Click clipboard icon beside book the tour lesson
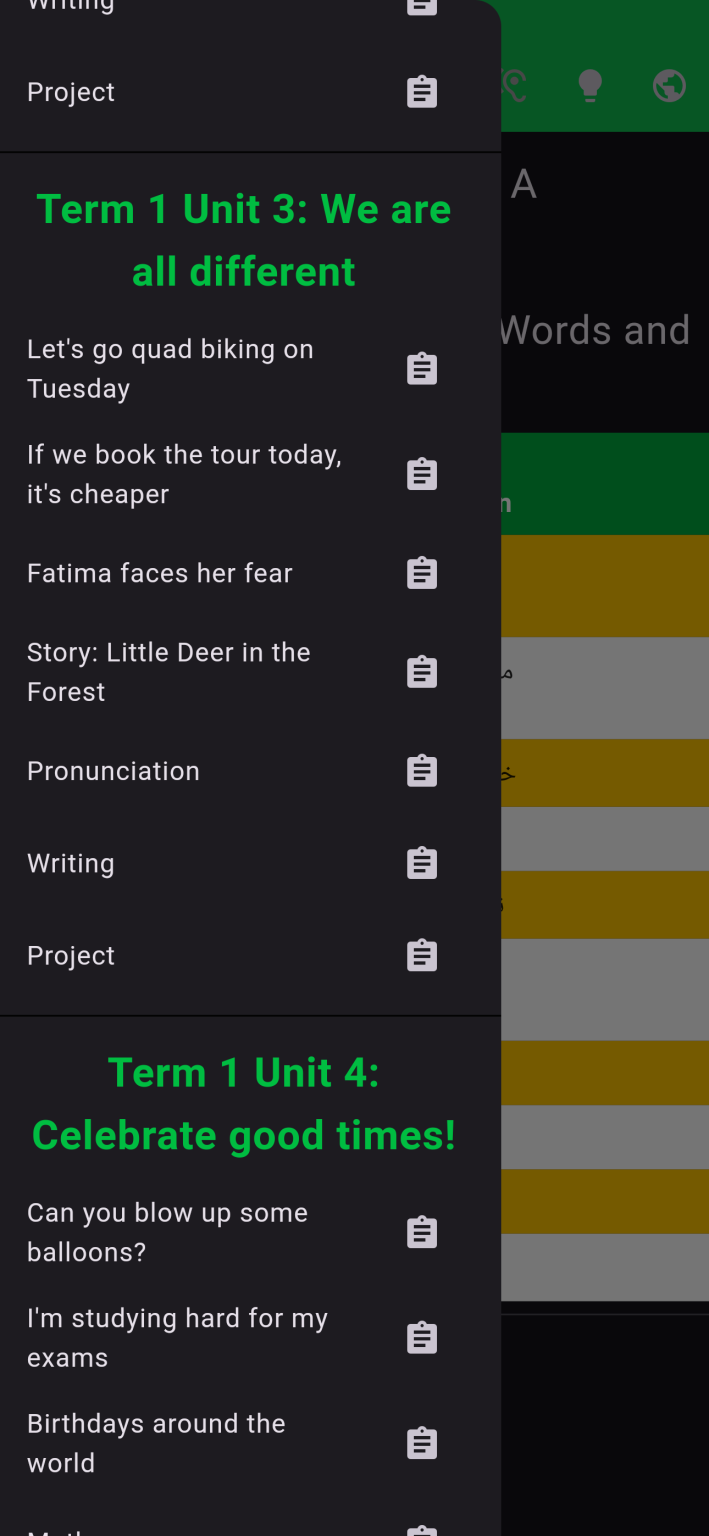709x1536 pixels. point(422,474)
